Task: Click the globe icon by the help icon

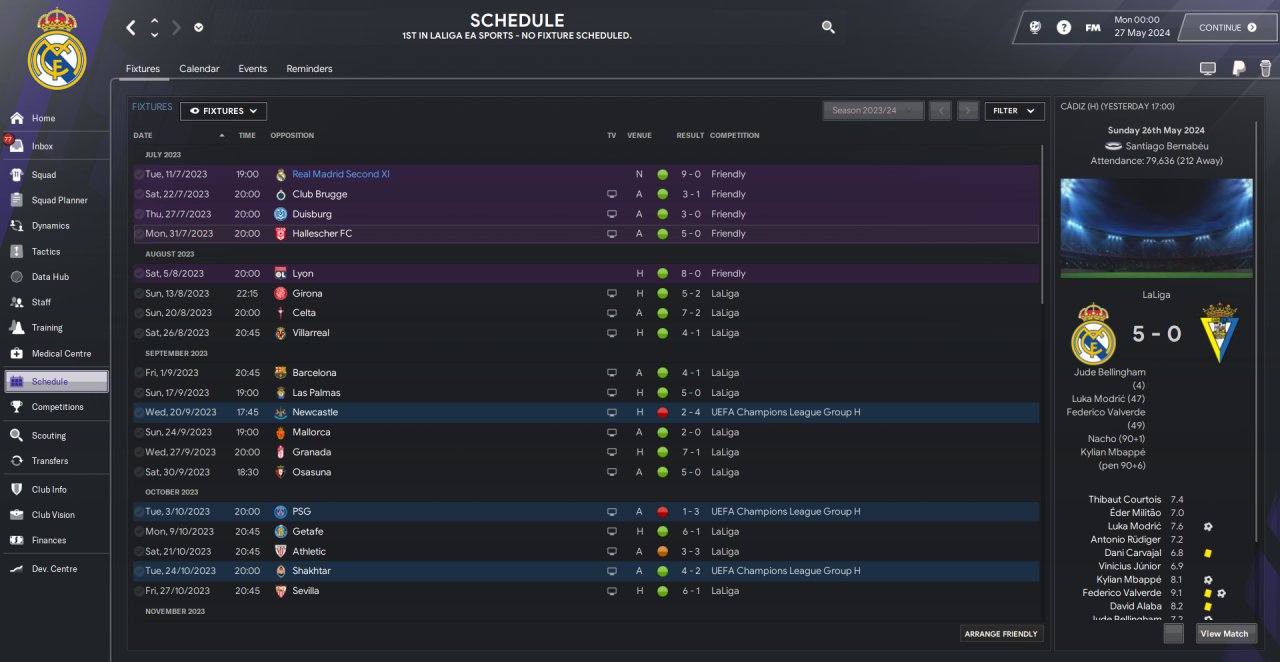Action: pyautogui.click(x=1035, y=28)
